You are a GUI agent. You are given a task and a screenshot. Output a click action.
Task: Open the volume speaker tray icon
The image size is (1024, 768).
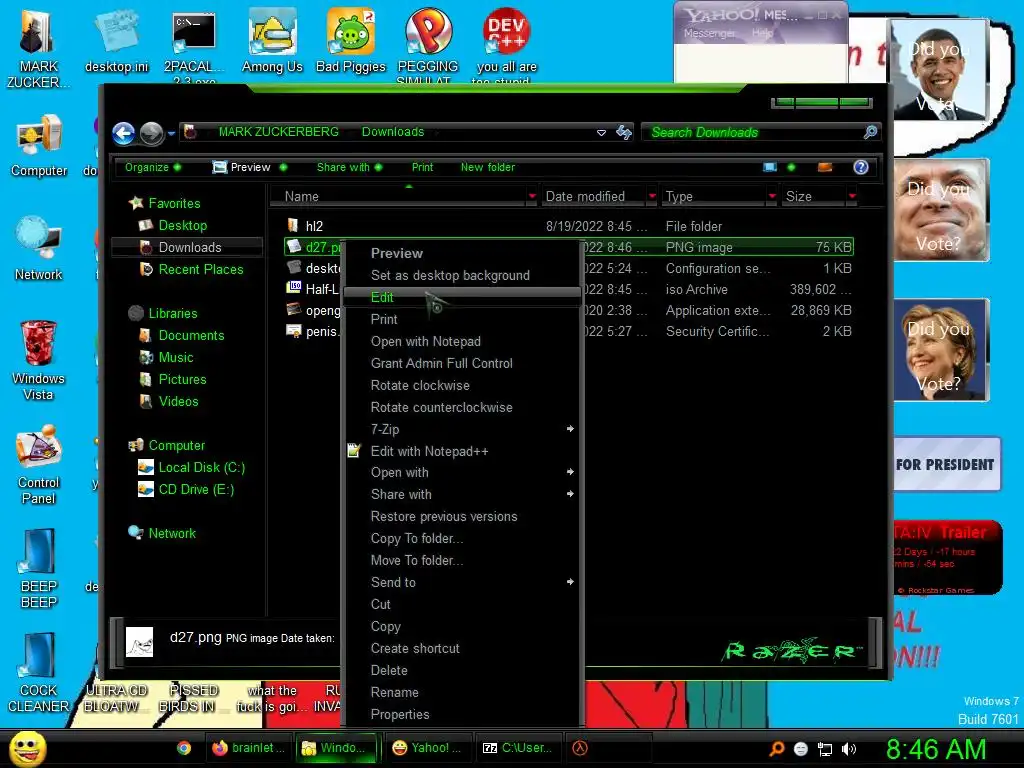point(849,749)
